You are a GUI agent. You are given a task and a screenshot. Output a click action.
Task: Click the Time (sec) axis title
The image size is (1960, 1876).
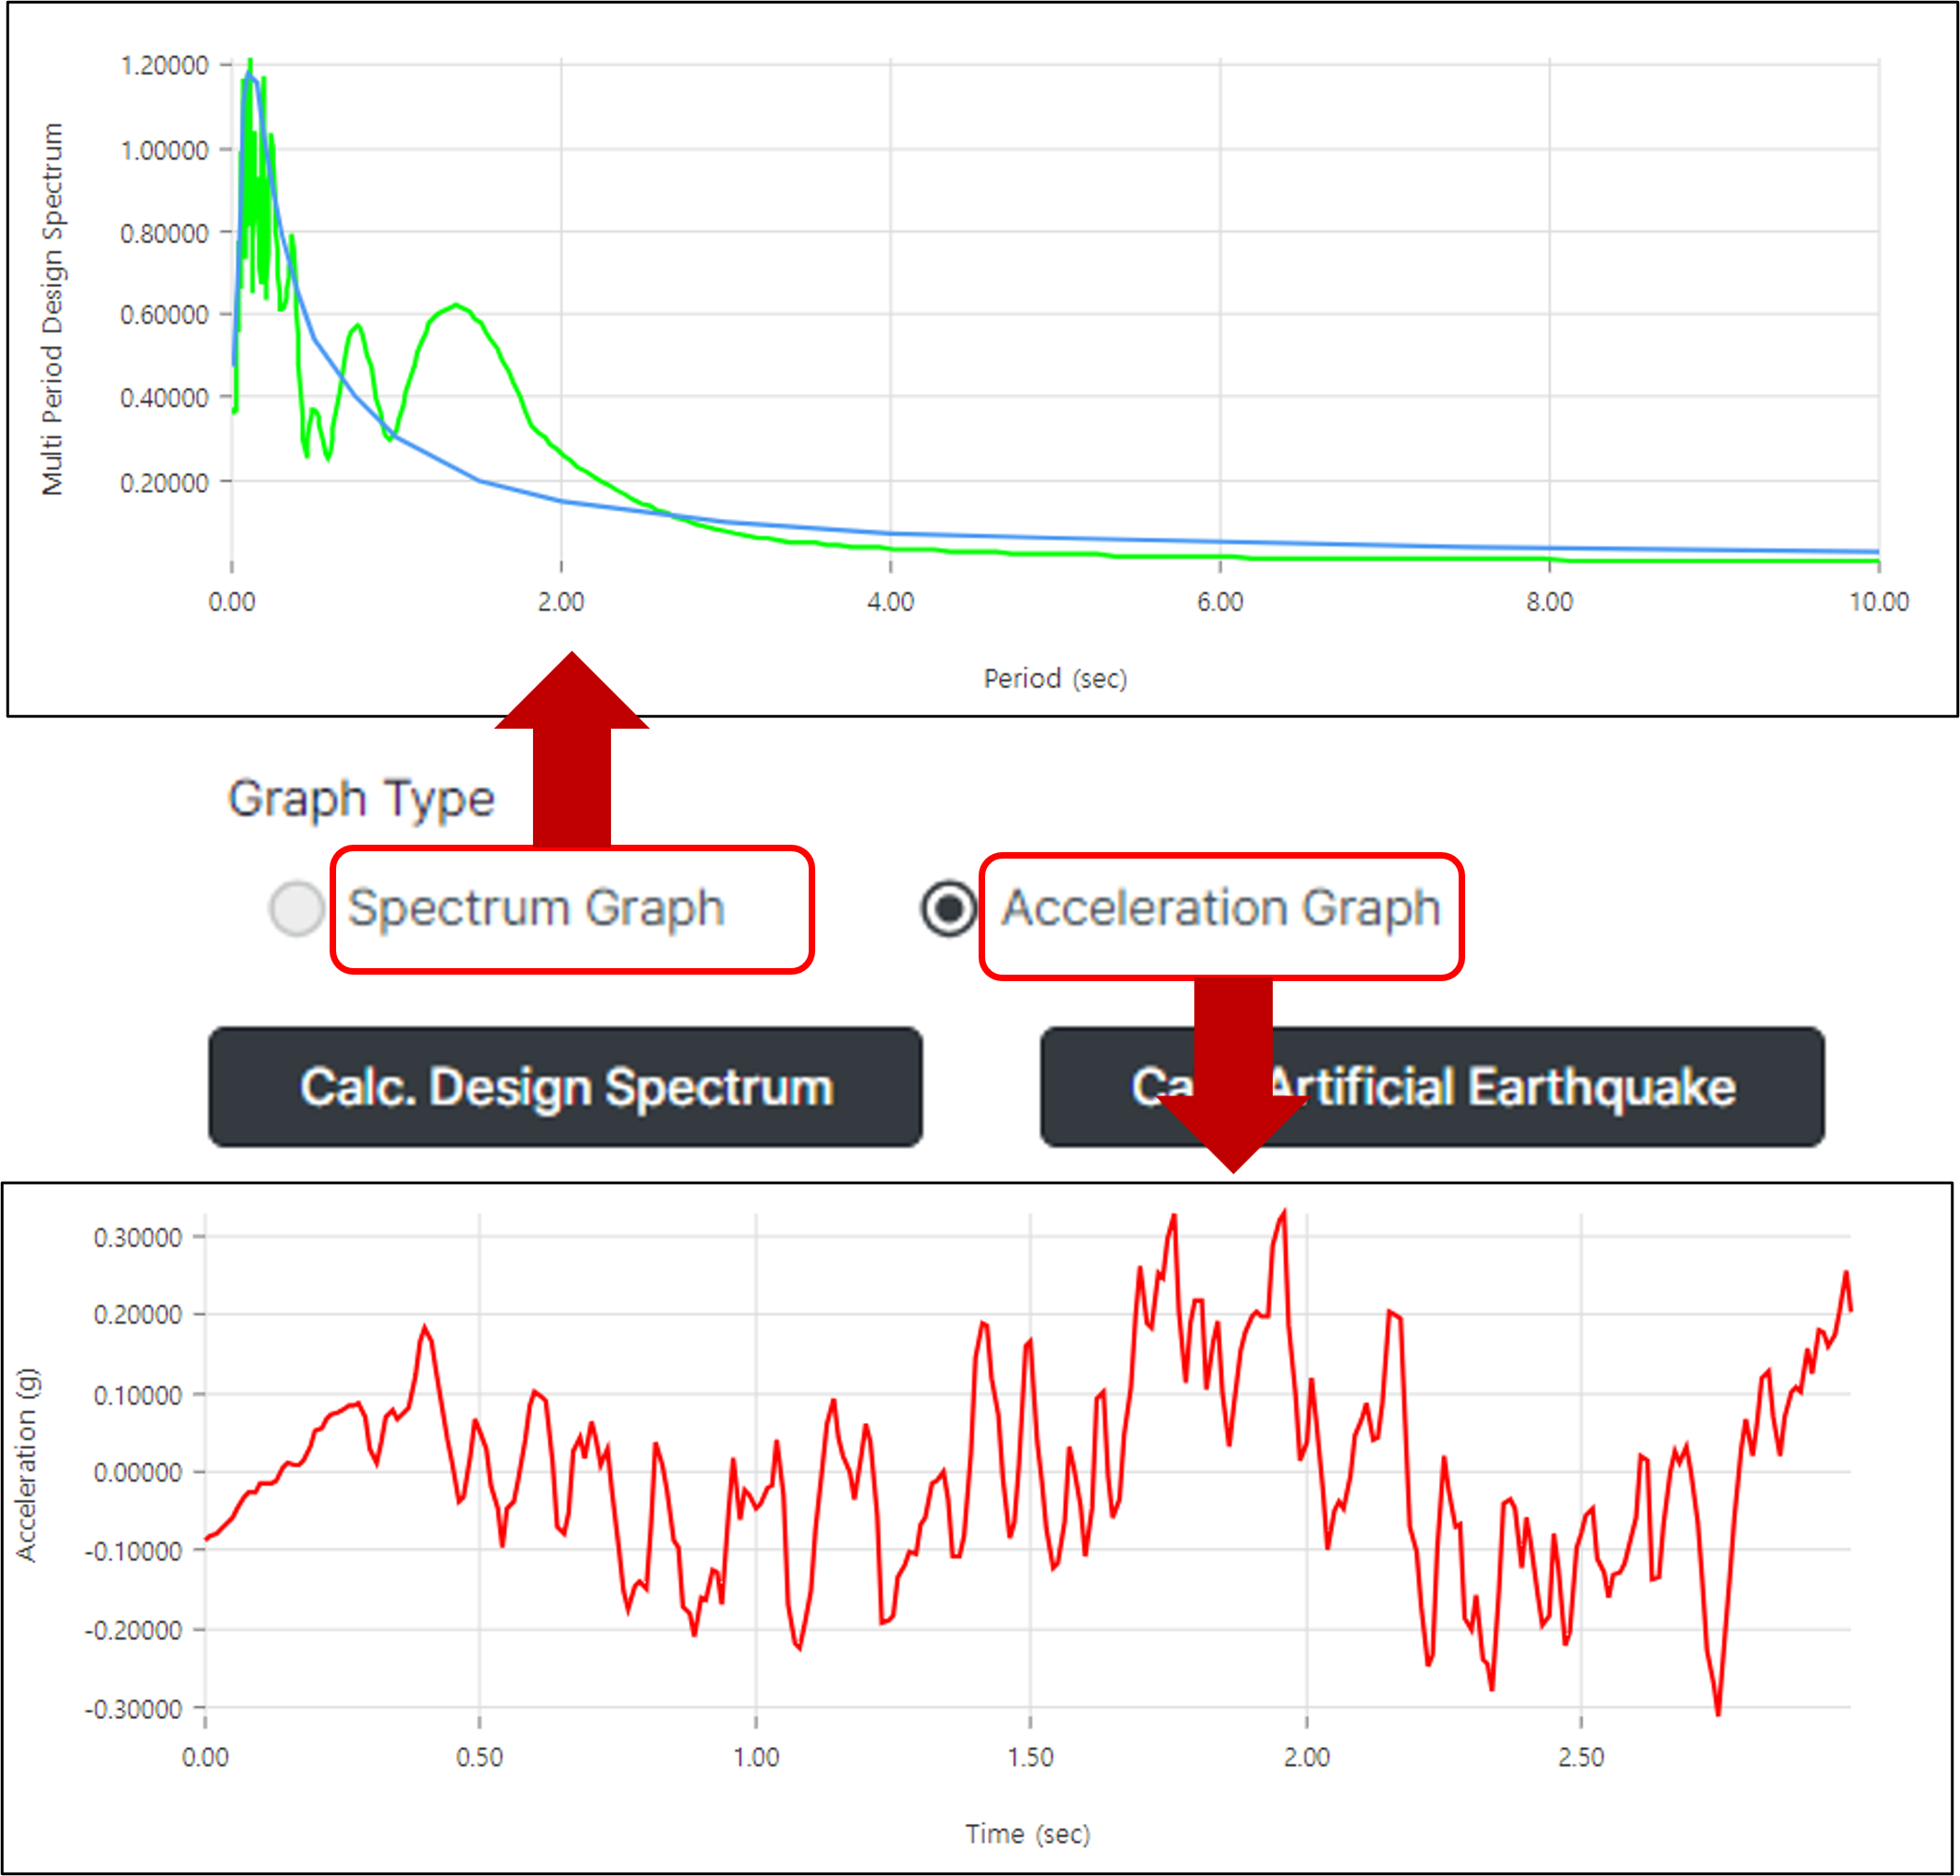pos(1027,1834)
